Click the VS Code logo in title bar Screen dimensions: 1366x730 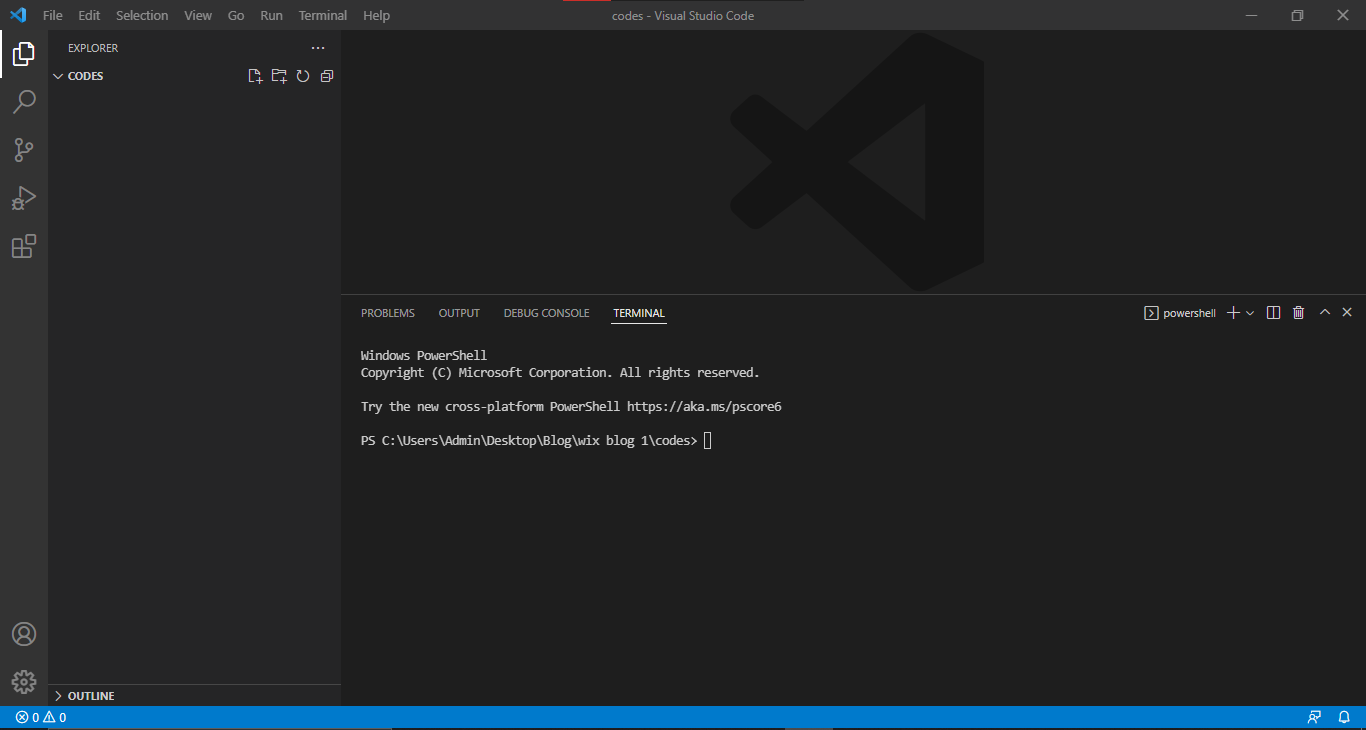(x=18, y=15)
